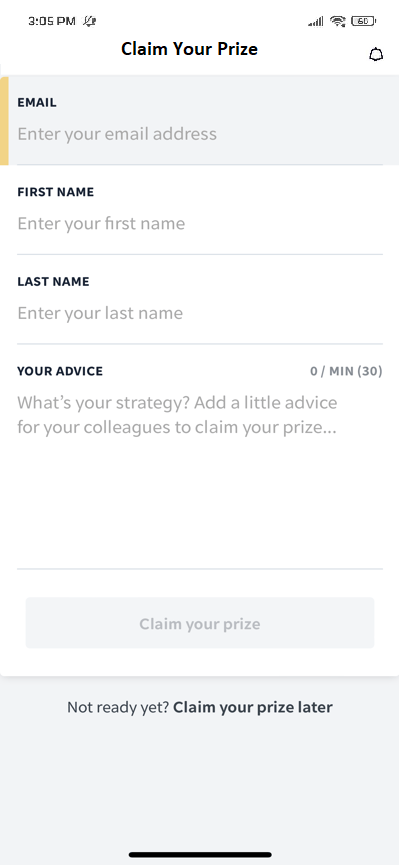The image size is (399, 865).
Task: Open the Claim your prize later link
Action: [253, 707]
